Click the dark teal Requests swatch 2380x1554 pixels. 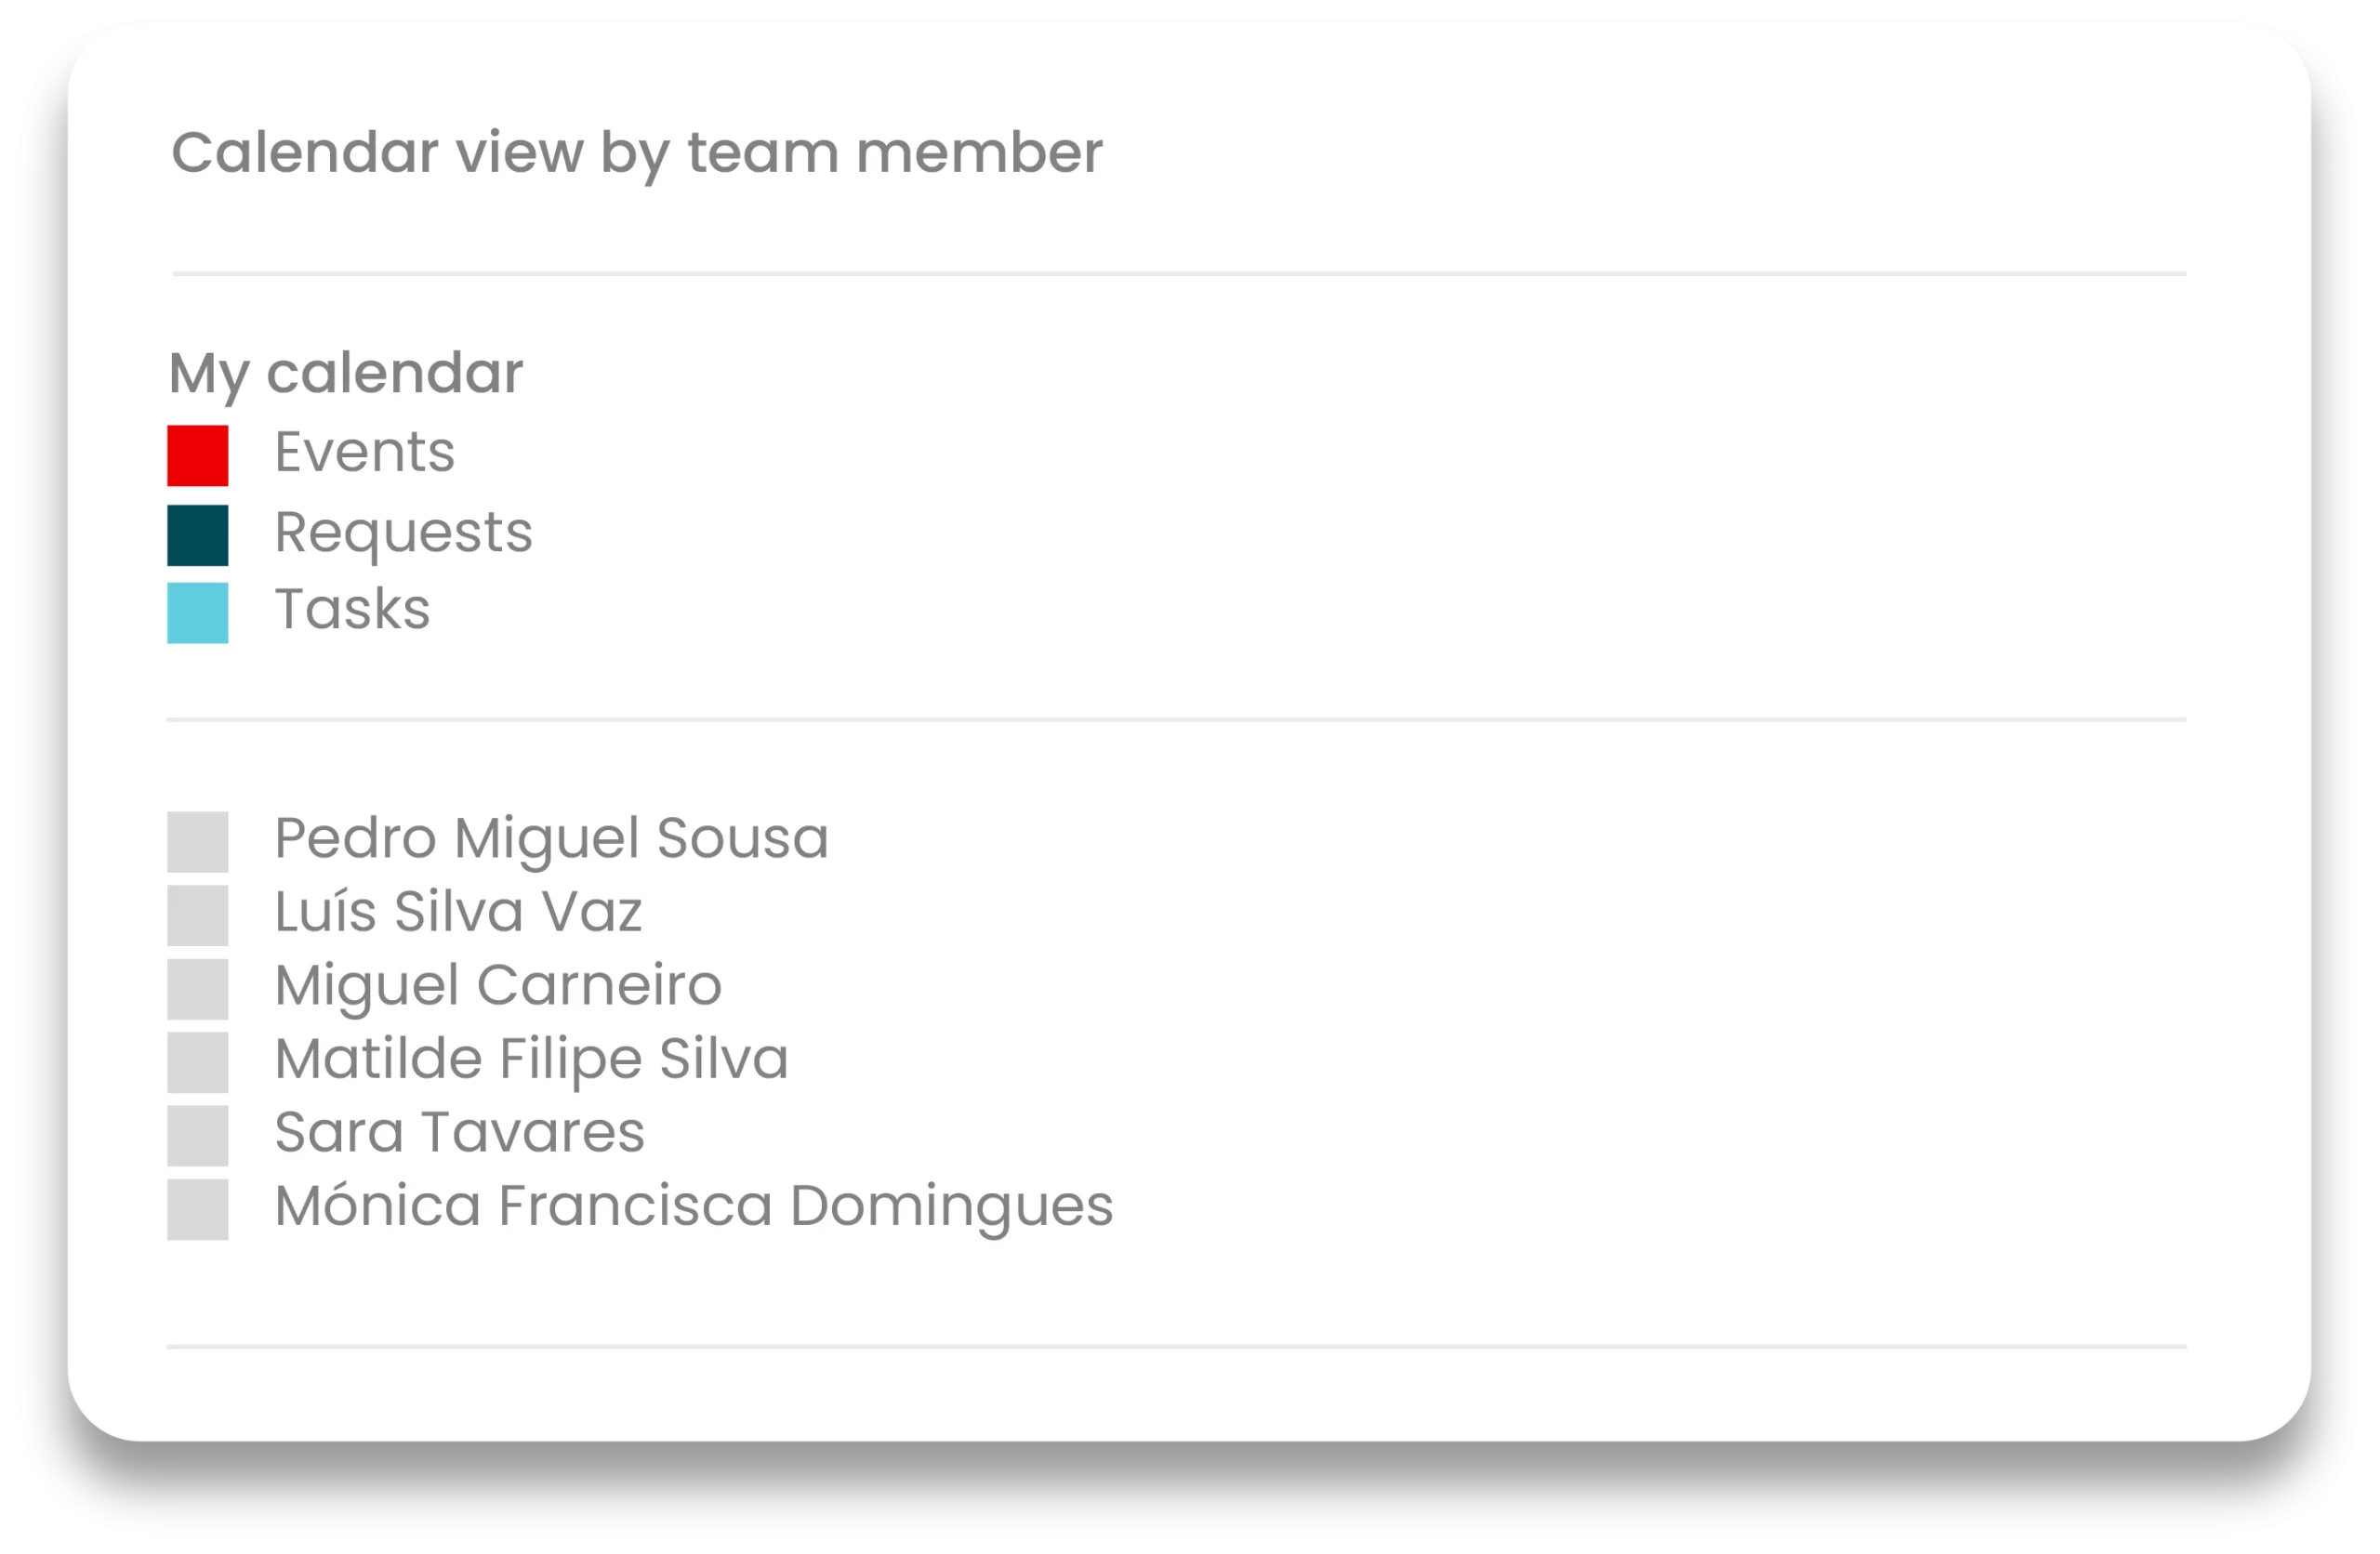(x=197, y=535)
